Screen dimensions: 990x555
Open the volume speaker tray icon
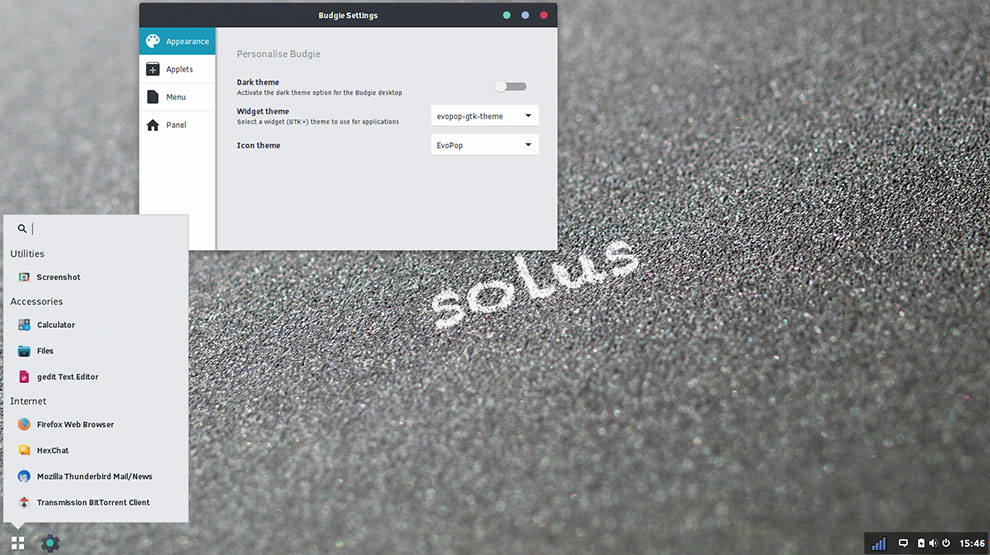(x=933, y=543)
